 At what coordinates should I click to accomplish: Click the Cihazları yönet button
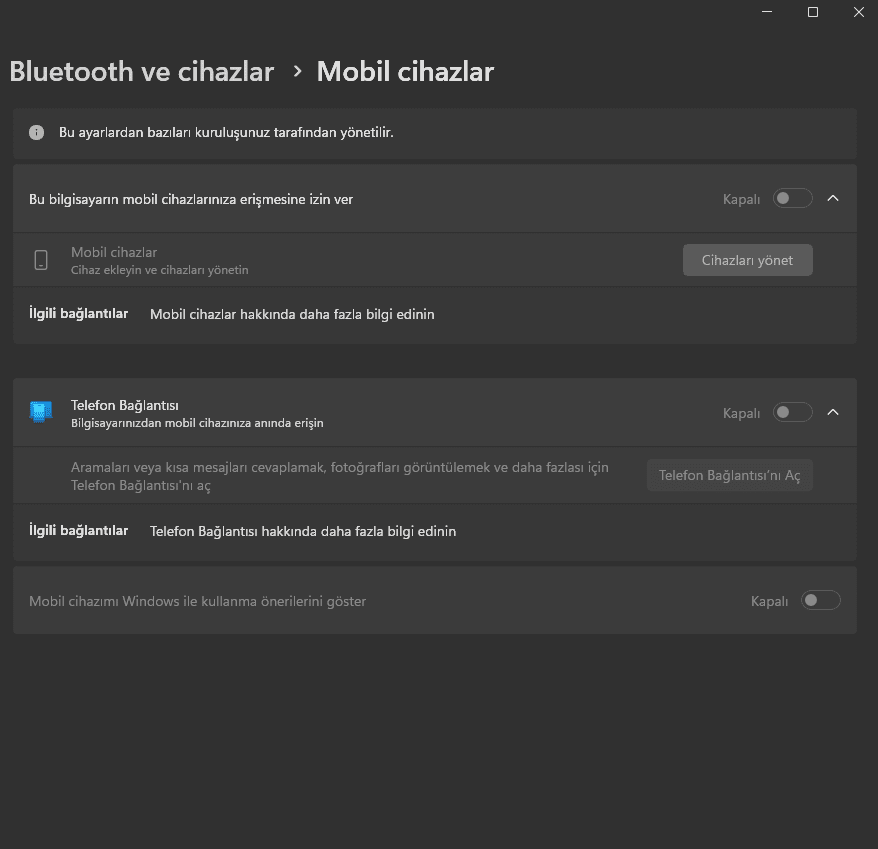click(748, 260)
